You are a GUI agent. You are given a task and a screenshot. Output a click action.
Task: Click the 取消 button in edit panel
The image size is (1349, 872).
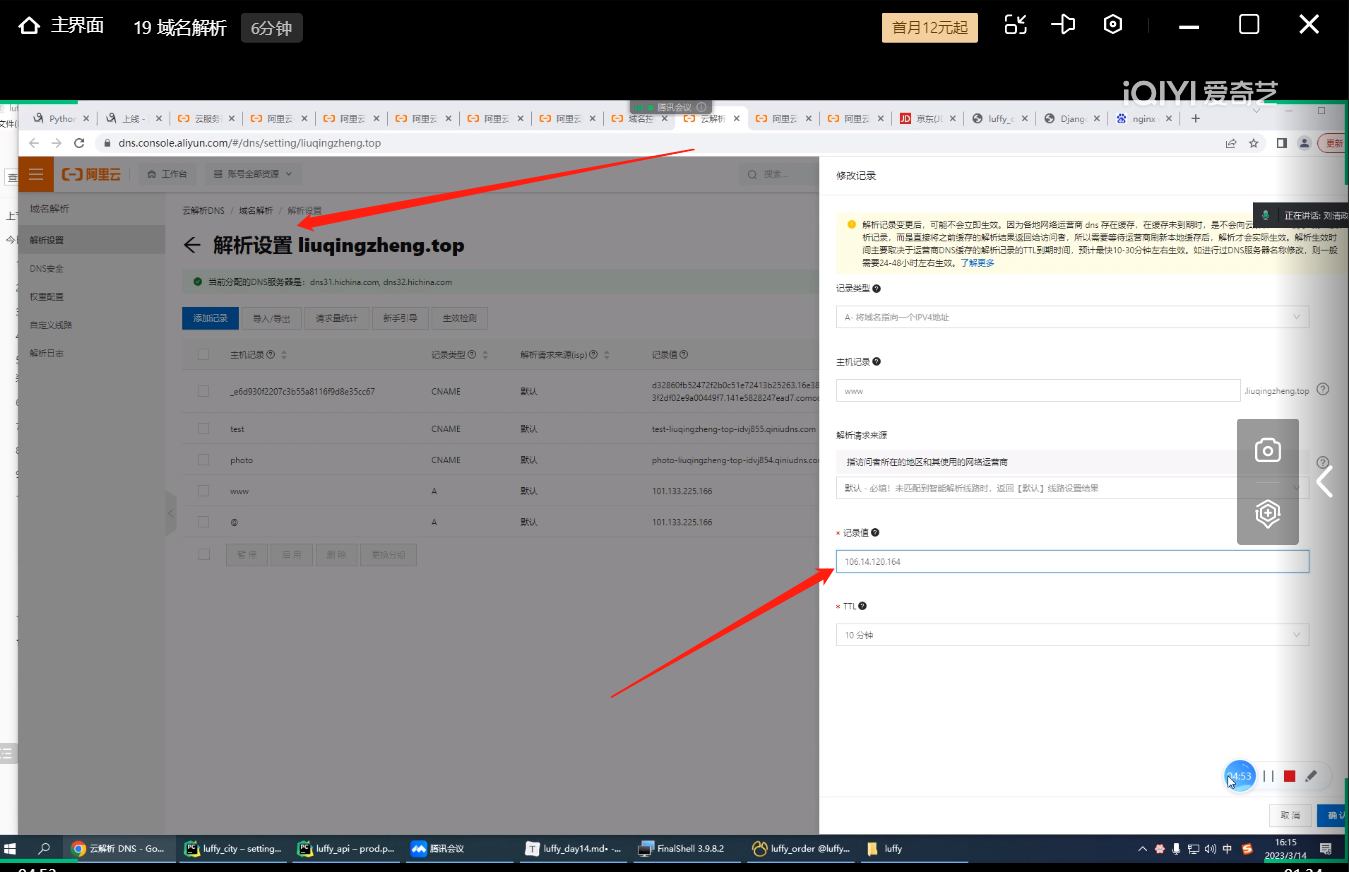pyautogui.click(x=1290, y=815)
